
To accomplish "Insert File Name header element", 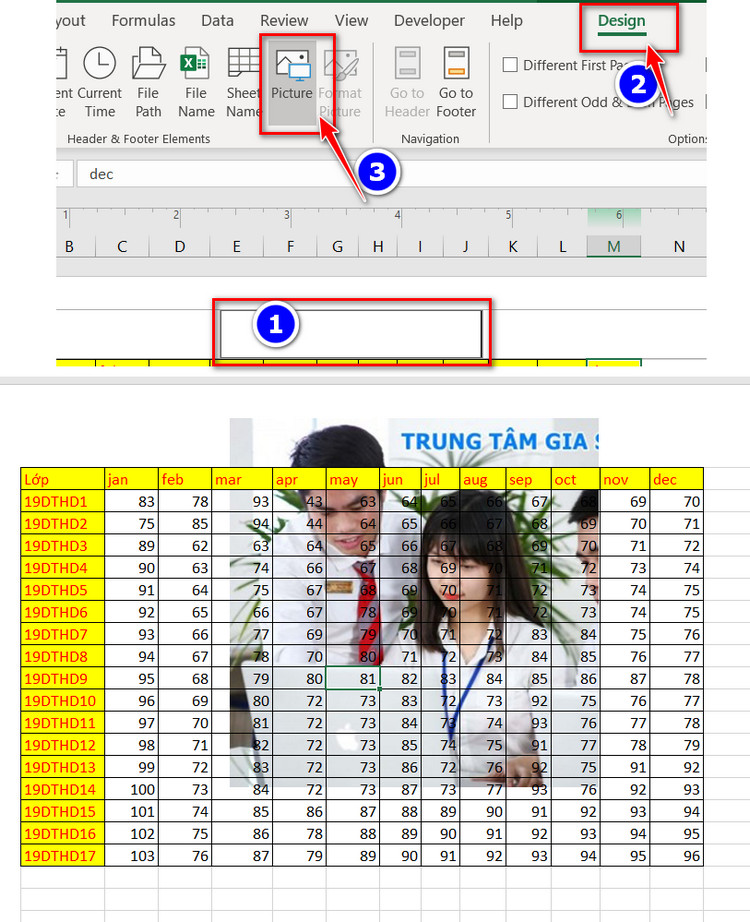I will point(196,82).
